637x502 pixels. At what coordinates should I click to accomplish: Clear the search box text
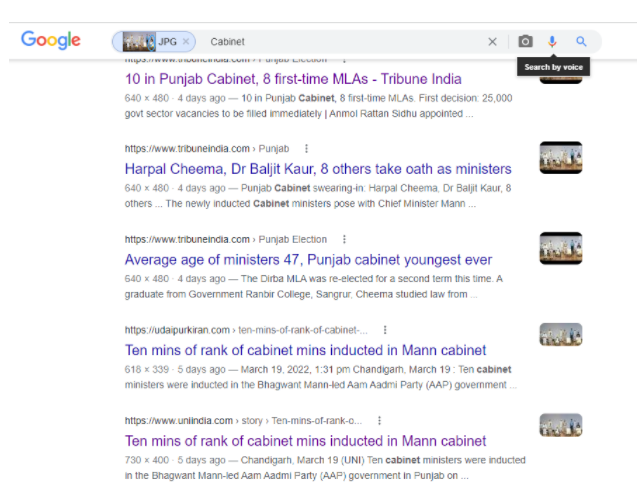pos(492,42)
